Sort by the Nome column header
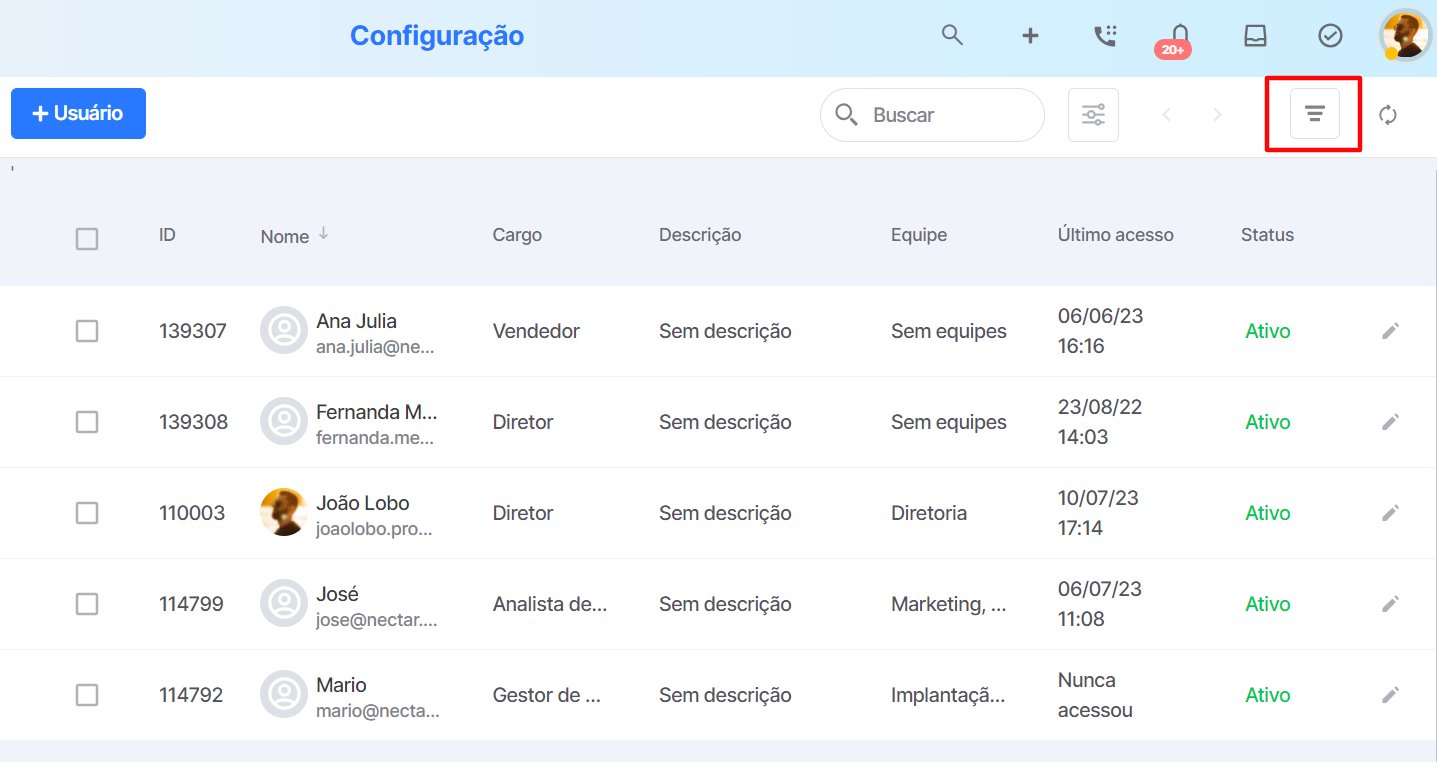 [x=285, y=236]
